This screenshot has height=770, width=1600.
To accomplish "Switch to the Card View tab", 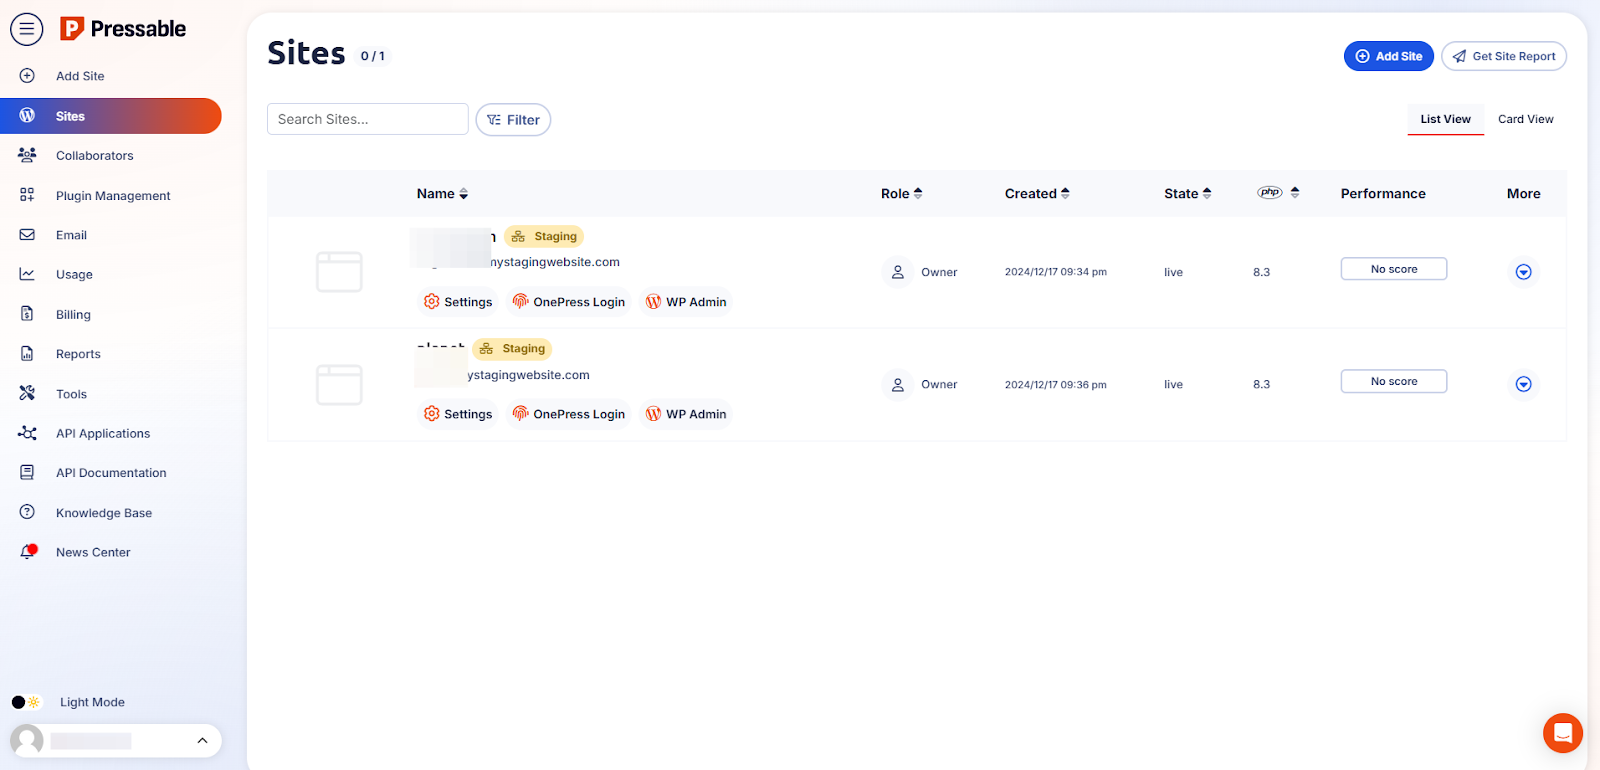I will click(1525, 119).
